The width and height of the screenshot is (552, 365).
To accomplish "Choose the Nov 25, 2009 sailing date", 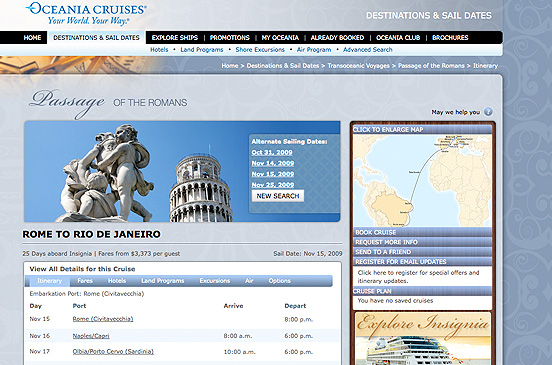I will [x=273, y=185].
